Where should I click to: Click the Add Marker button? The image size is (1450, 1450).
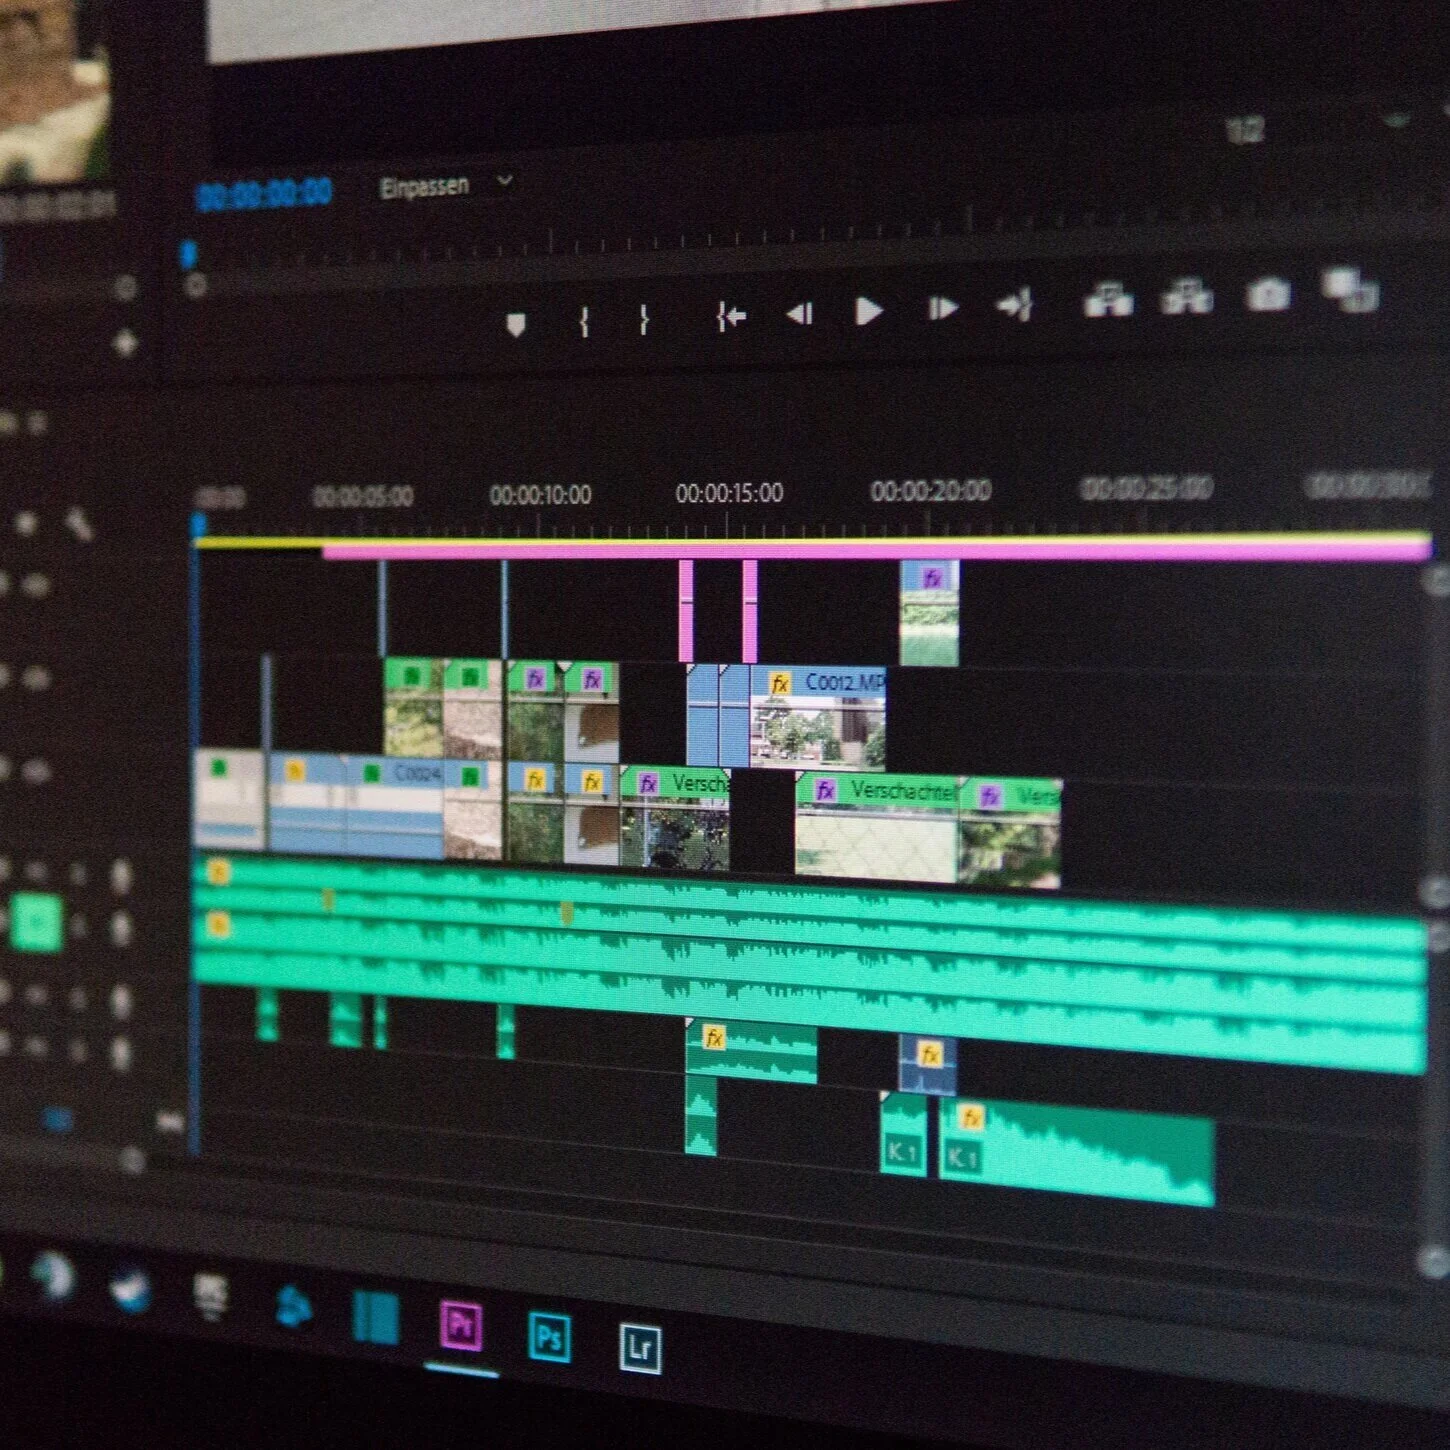516,324
